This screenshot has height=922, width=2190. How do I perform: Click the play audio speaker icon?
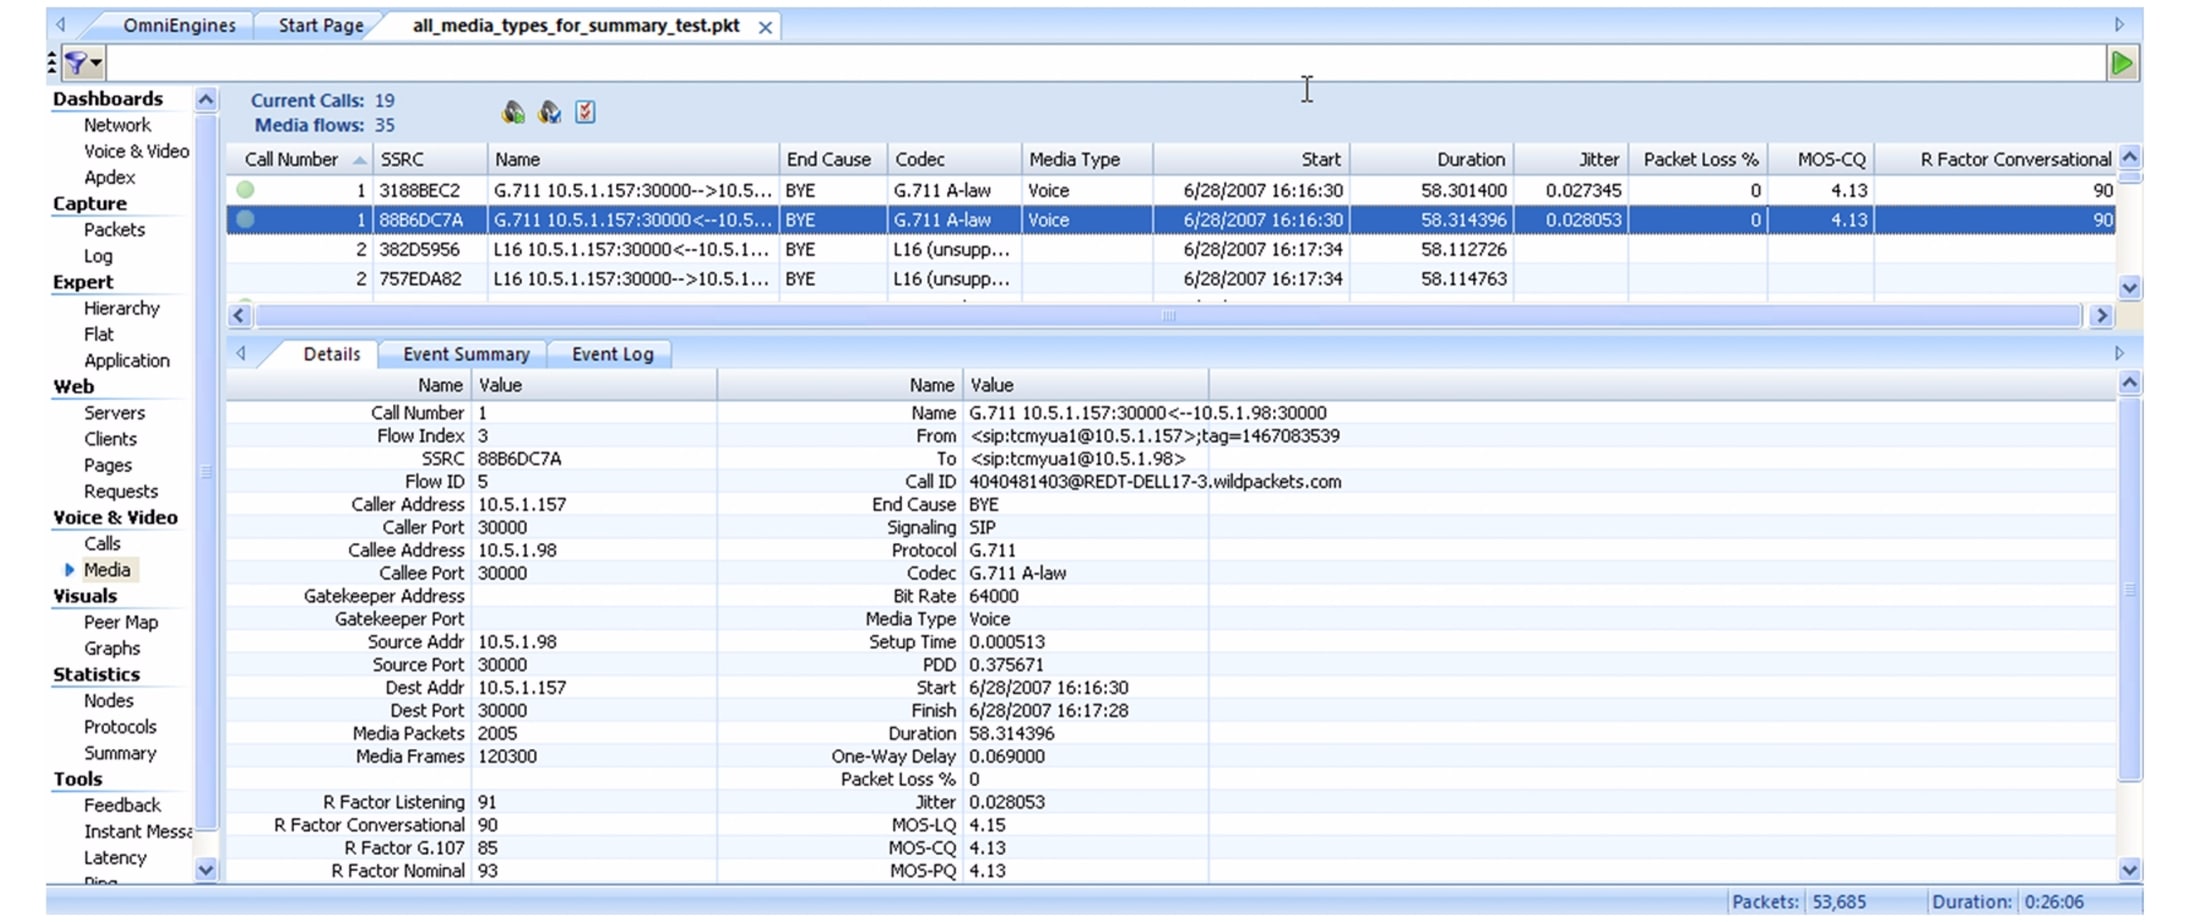click(x=513, y=112)
